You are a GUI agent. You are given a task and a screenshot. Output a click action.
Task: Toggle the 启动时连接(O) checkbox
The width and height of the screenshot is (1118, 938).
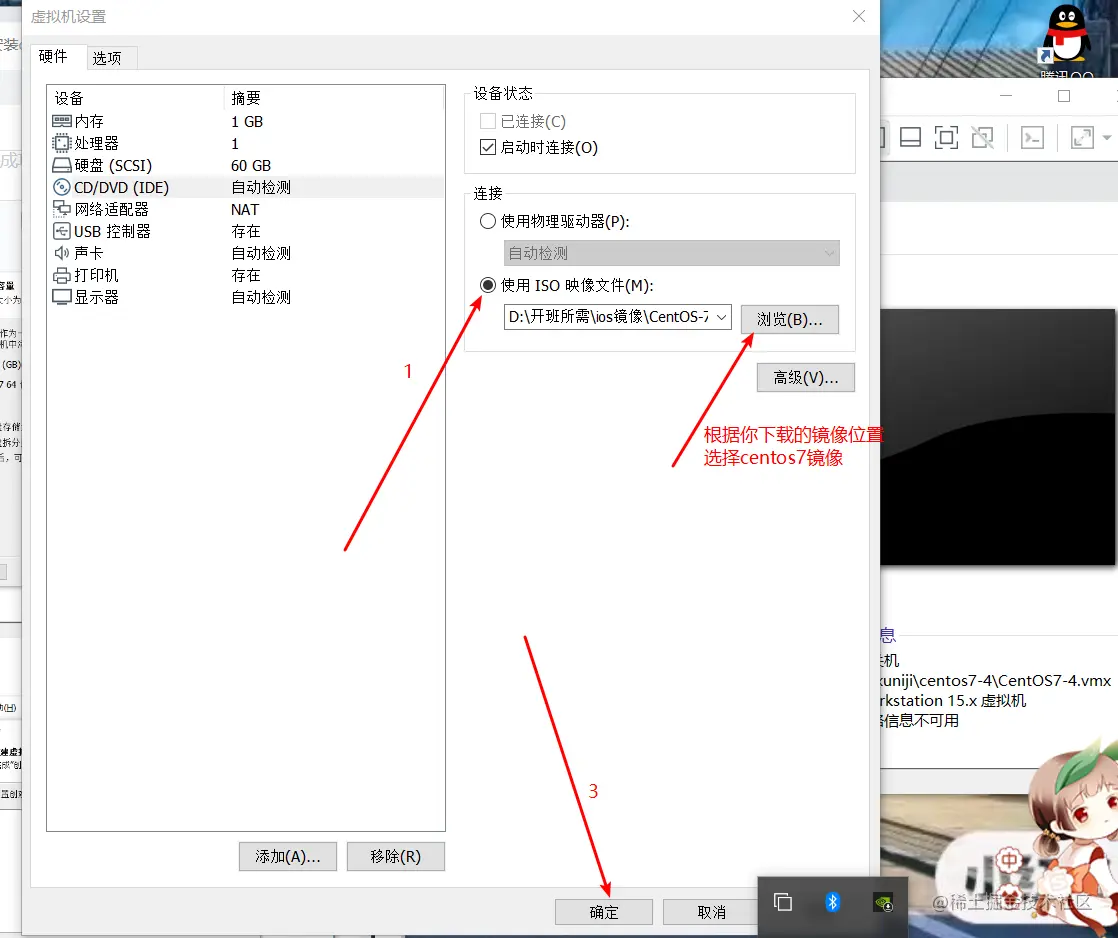point(488,147)
